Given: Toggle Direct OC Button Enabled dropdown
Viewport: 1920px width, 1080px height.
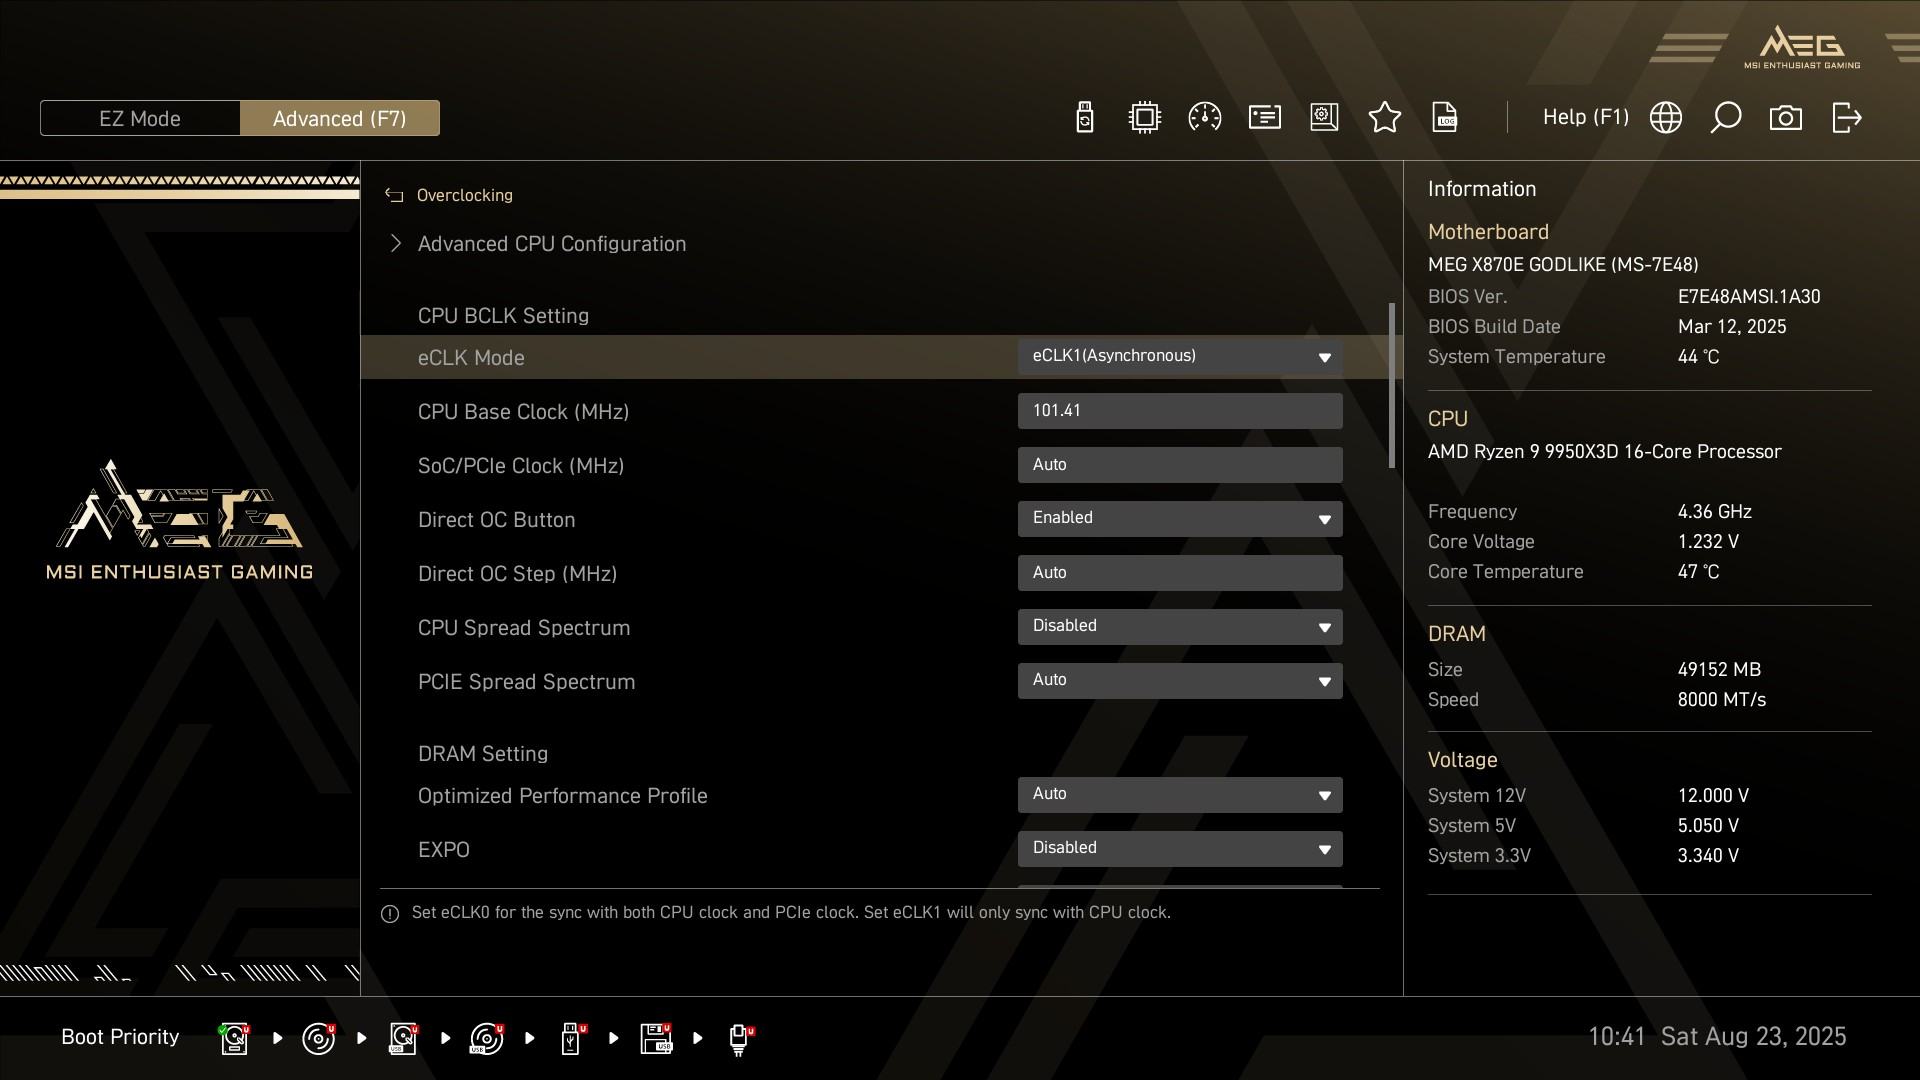Looking at the screenshot, I should [x=1179, y=519].
